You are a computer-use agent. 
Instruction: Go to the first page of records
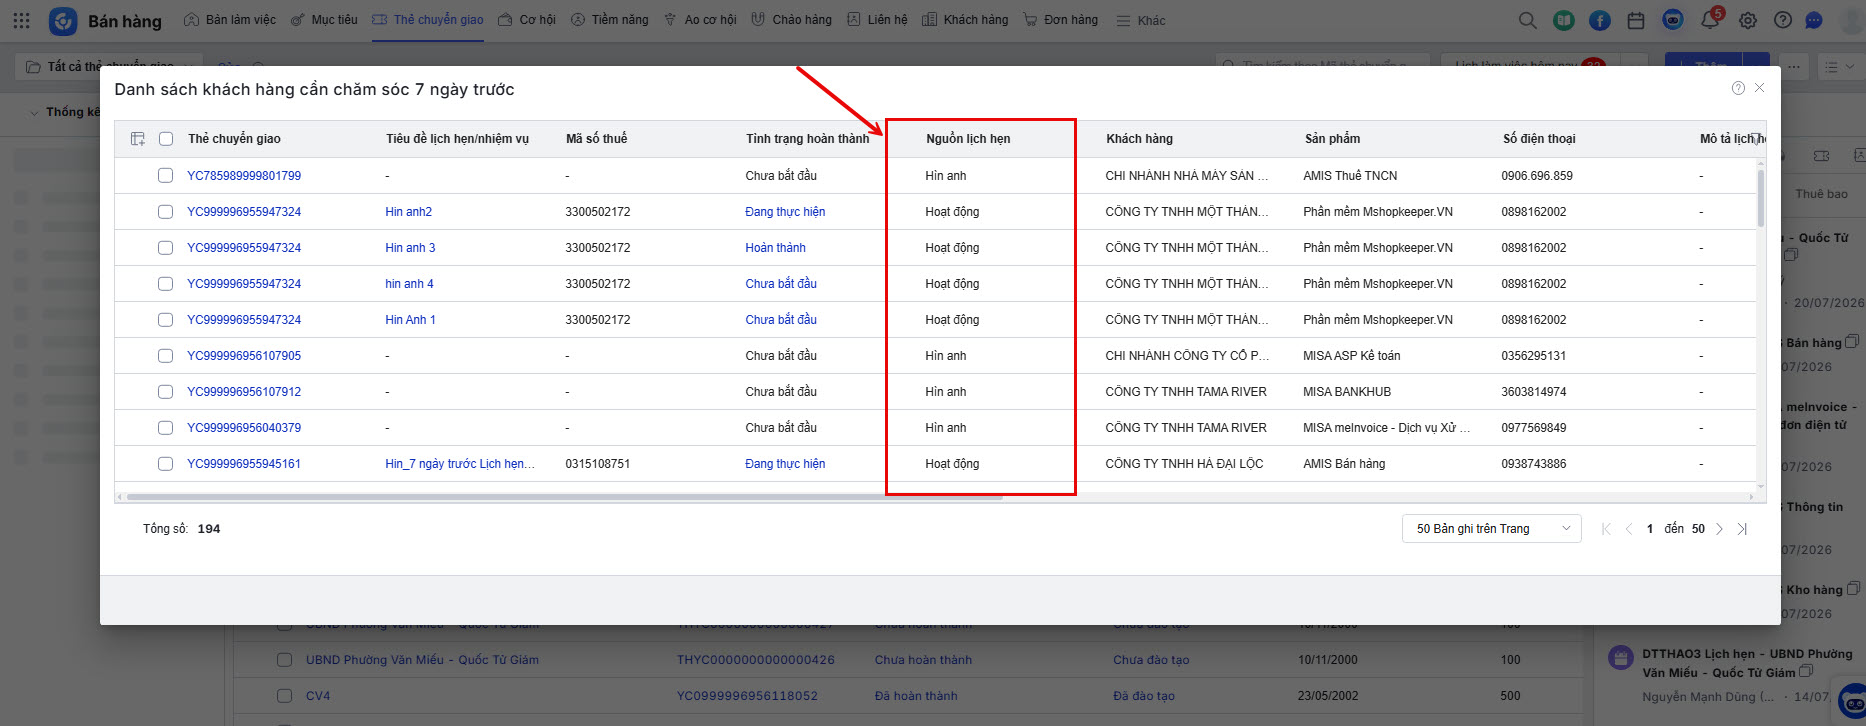click(x=1606, y=529)
